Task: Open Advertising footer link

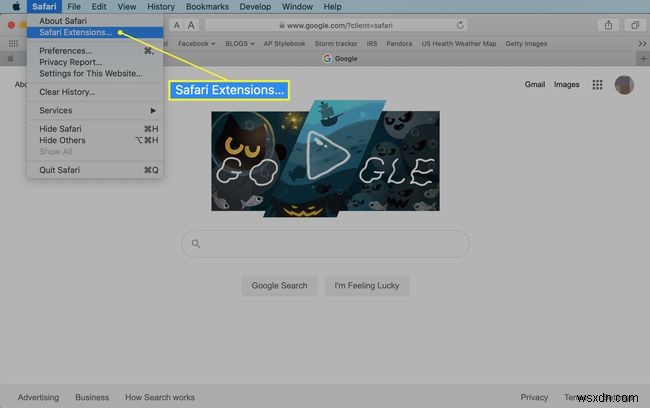Action: 38,397
